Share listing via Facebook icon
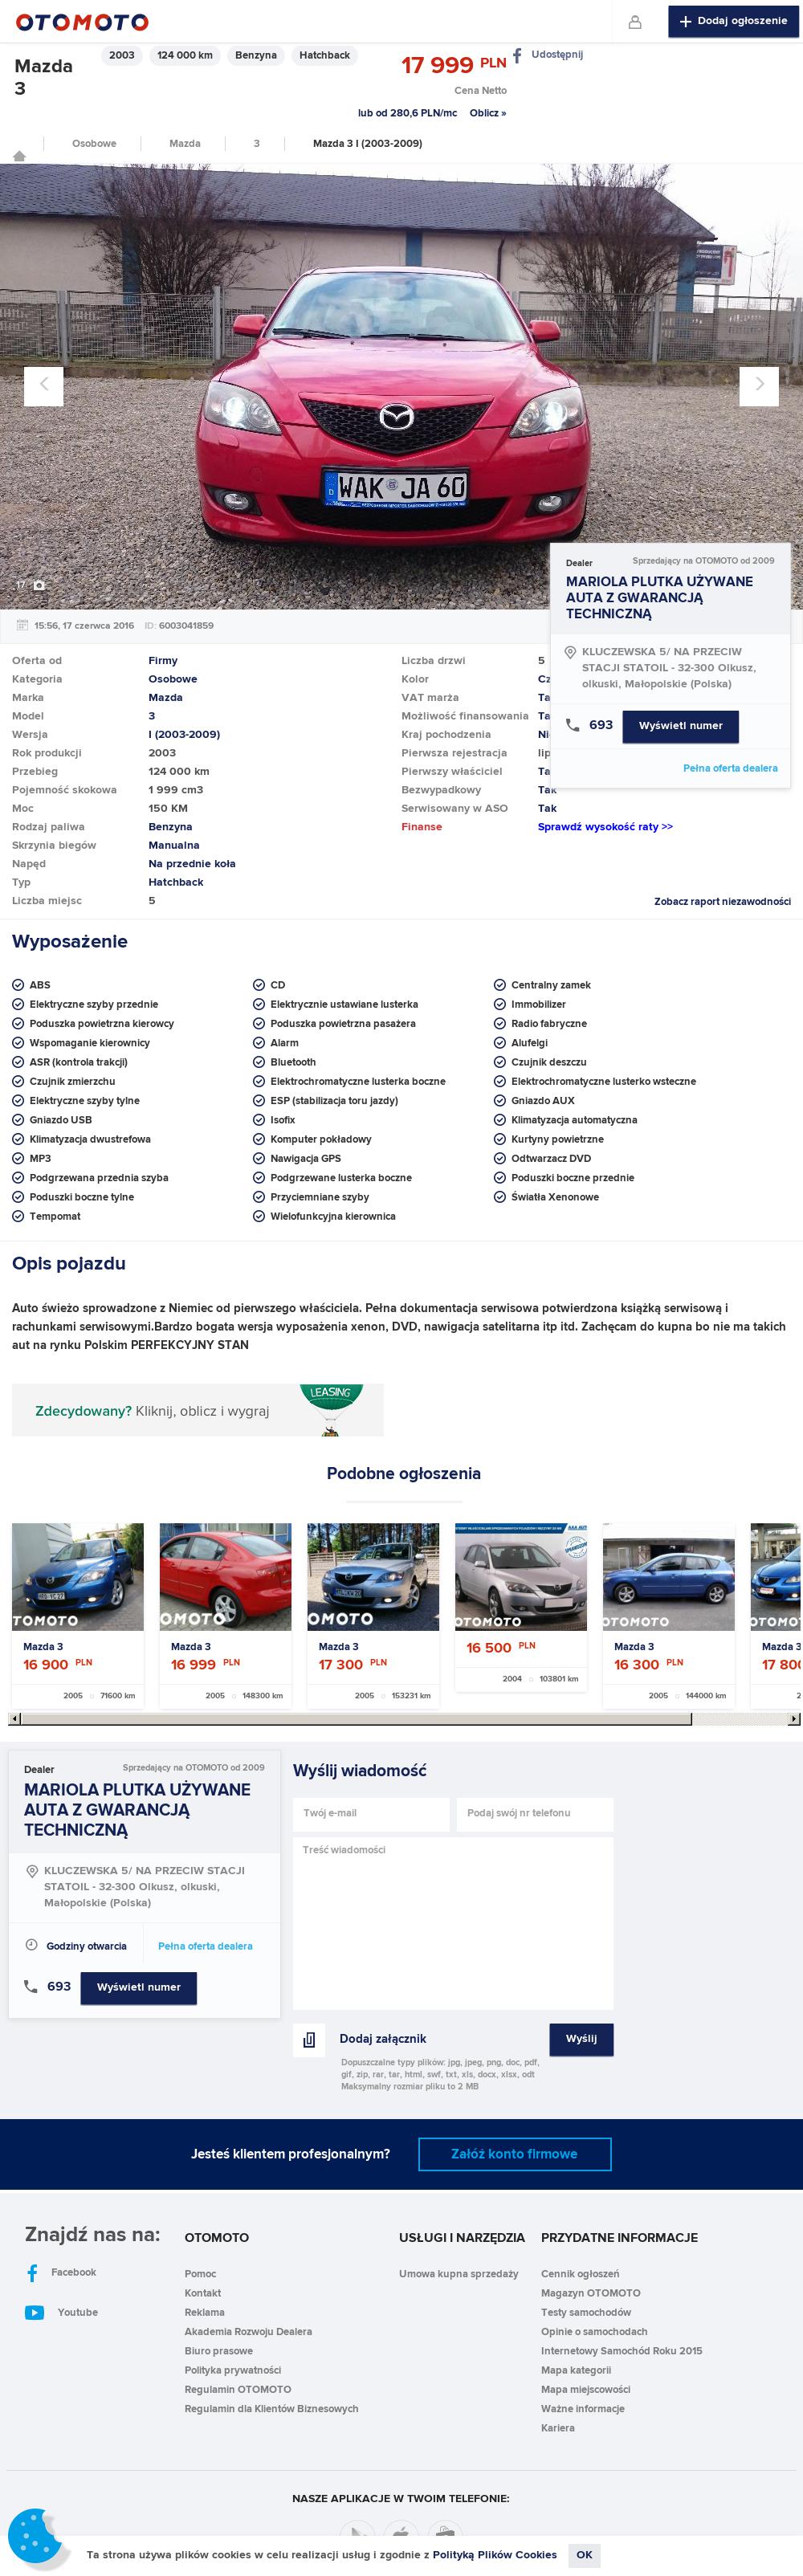Screen dimensions: 803x2576 [517, 55]
